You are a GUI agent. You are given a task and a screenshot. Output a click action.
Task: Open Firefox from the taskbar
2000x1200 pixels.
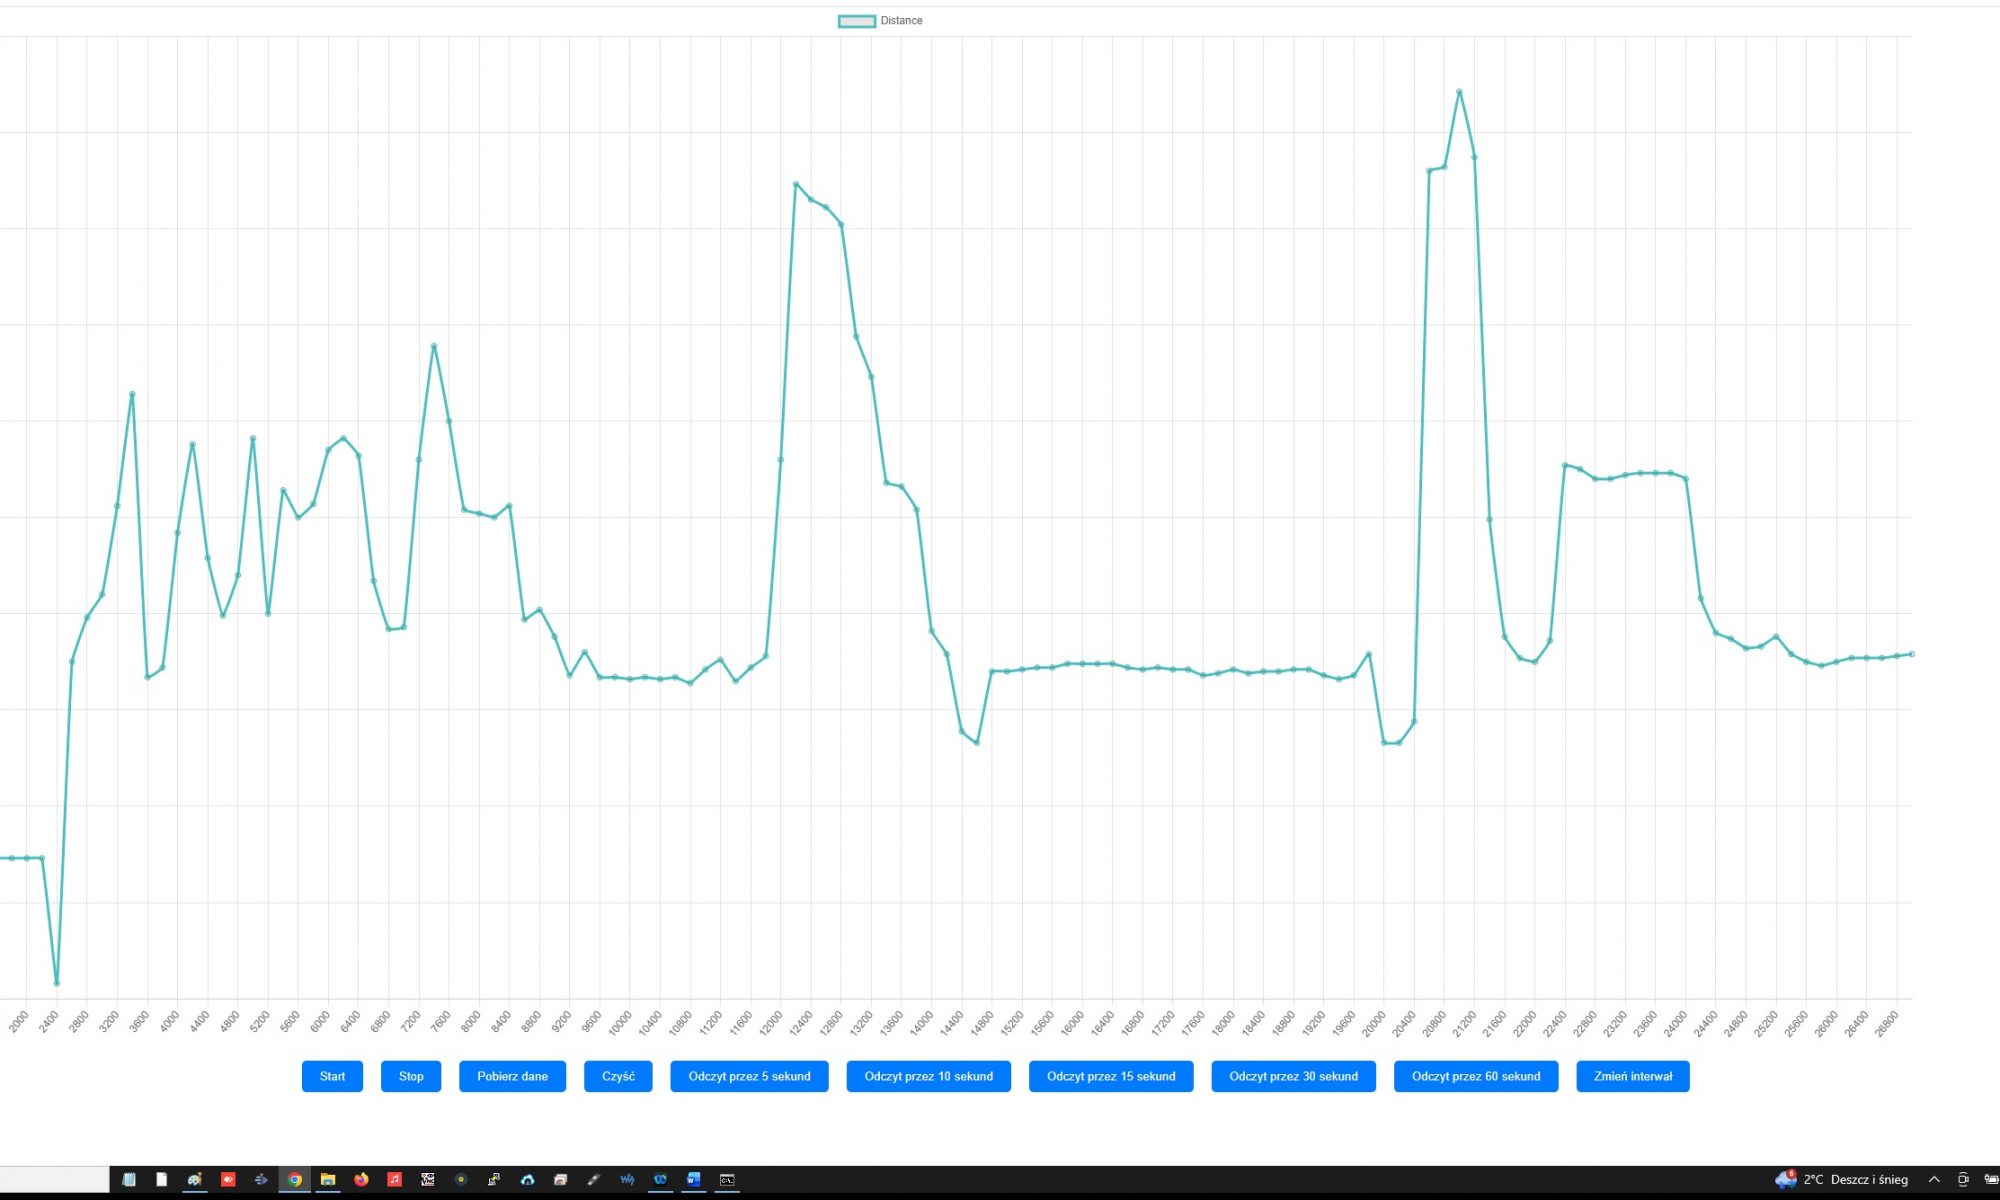[x=361, y=1180]
